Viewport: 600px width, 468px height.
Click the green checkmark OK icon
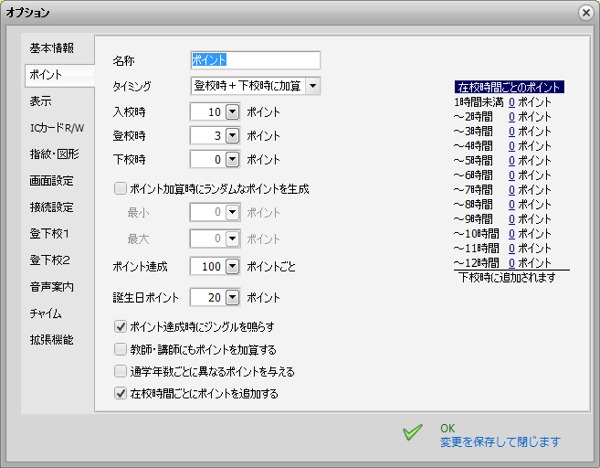tap(412, 433)
